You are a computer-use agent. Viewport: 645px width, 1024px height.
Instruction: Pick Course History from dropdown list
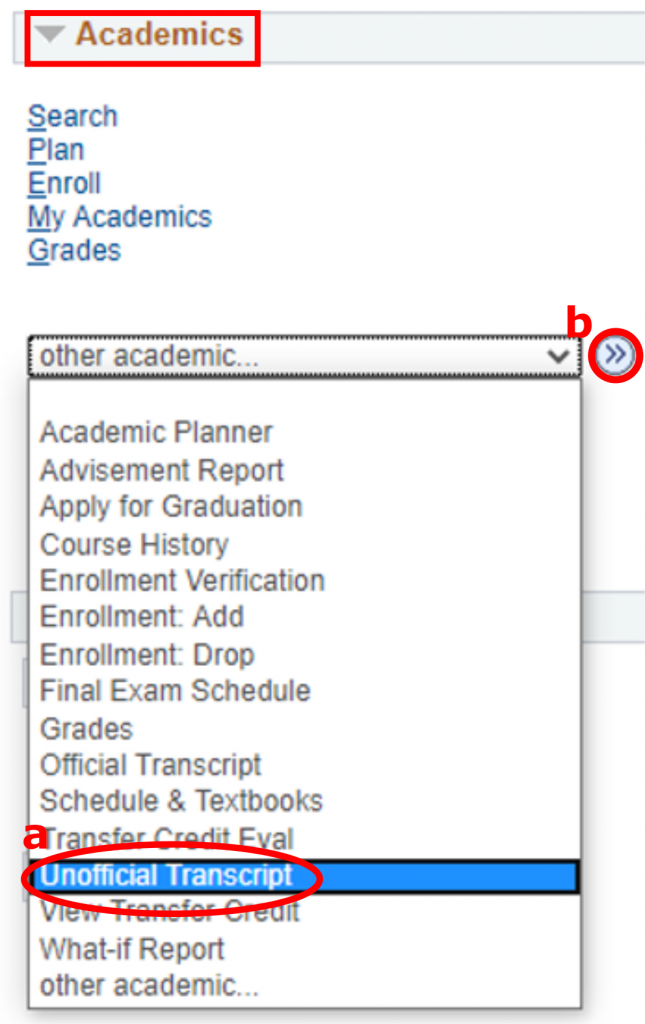tap(134, 545)
